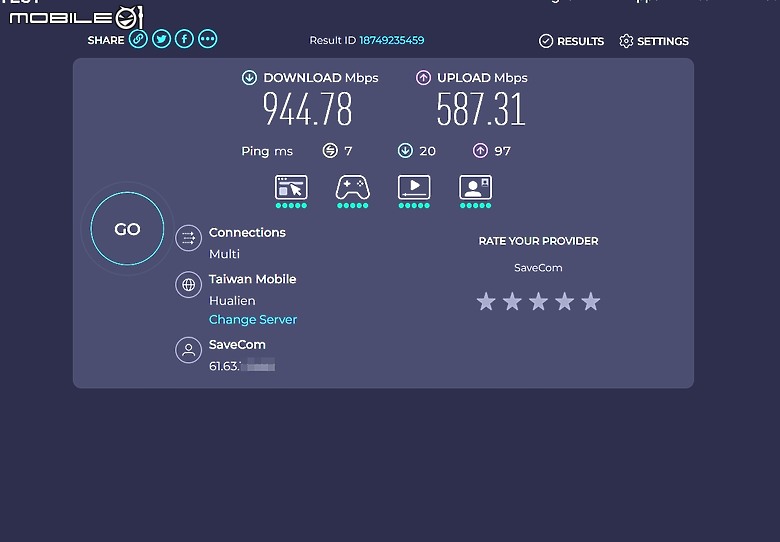Click the globe server icon
780x542 pixels.
pos(189,284)
